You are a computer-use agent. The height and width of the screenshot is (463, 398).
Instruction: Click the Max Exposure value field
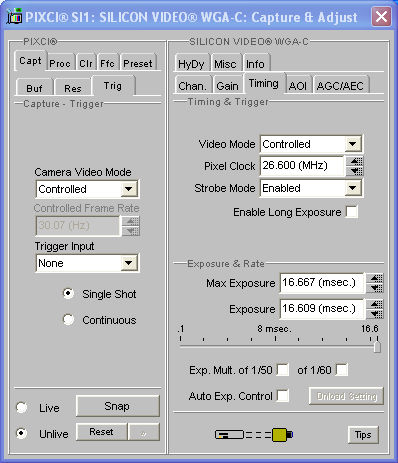click(x=322, y=283)
